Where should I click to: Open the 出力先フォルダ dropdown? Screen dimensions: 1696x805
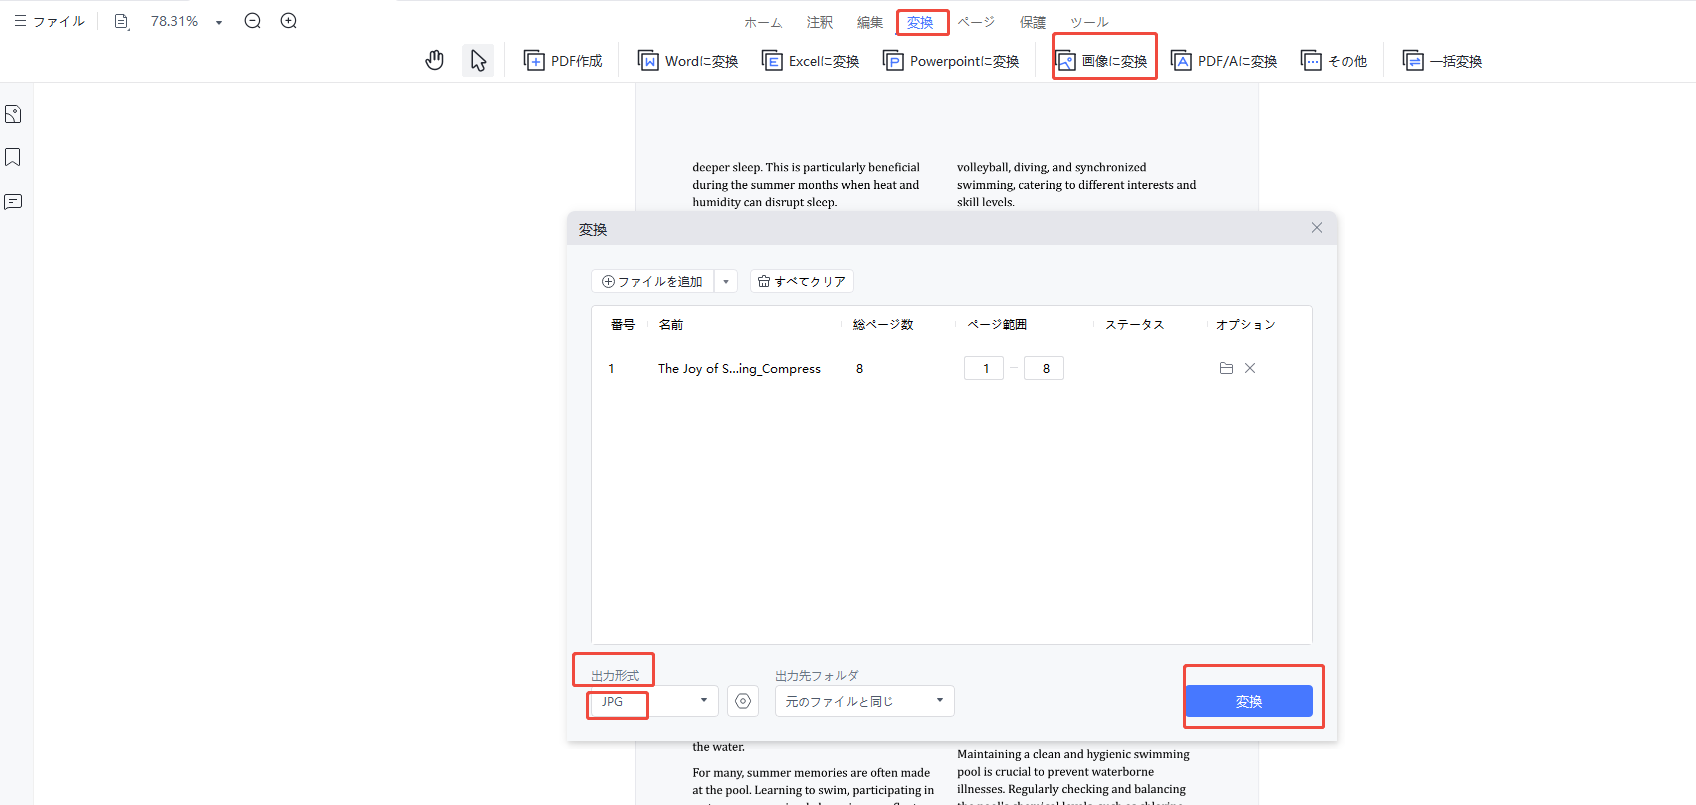point(865,701)
